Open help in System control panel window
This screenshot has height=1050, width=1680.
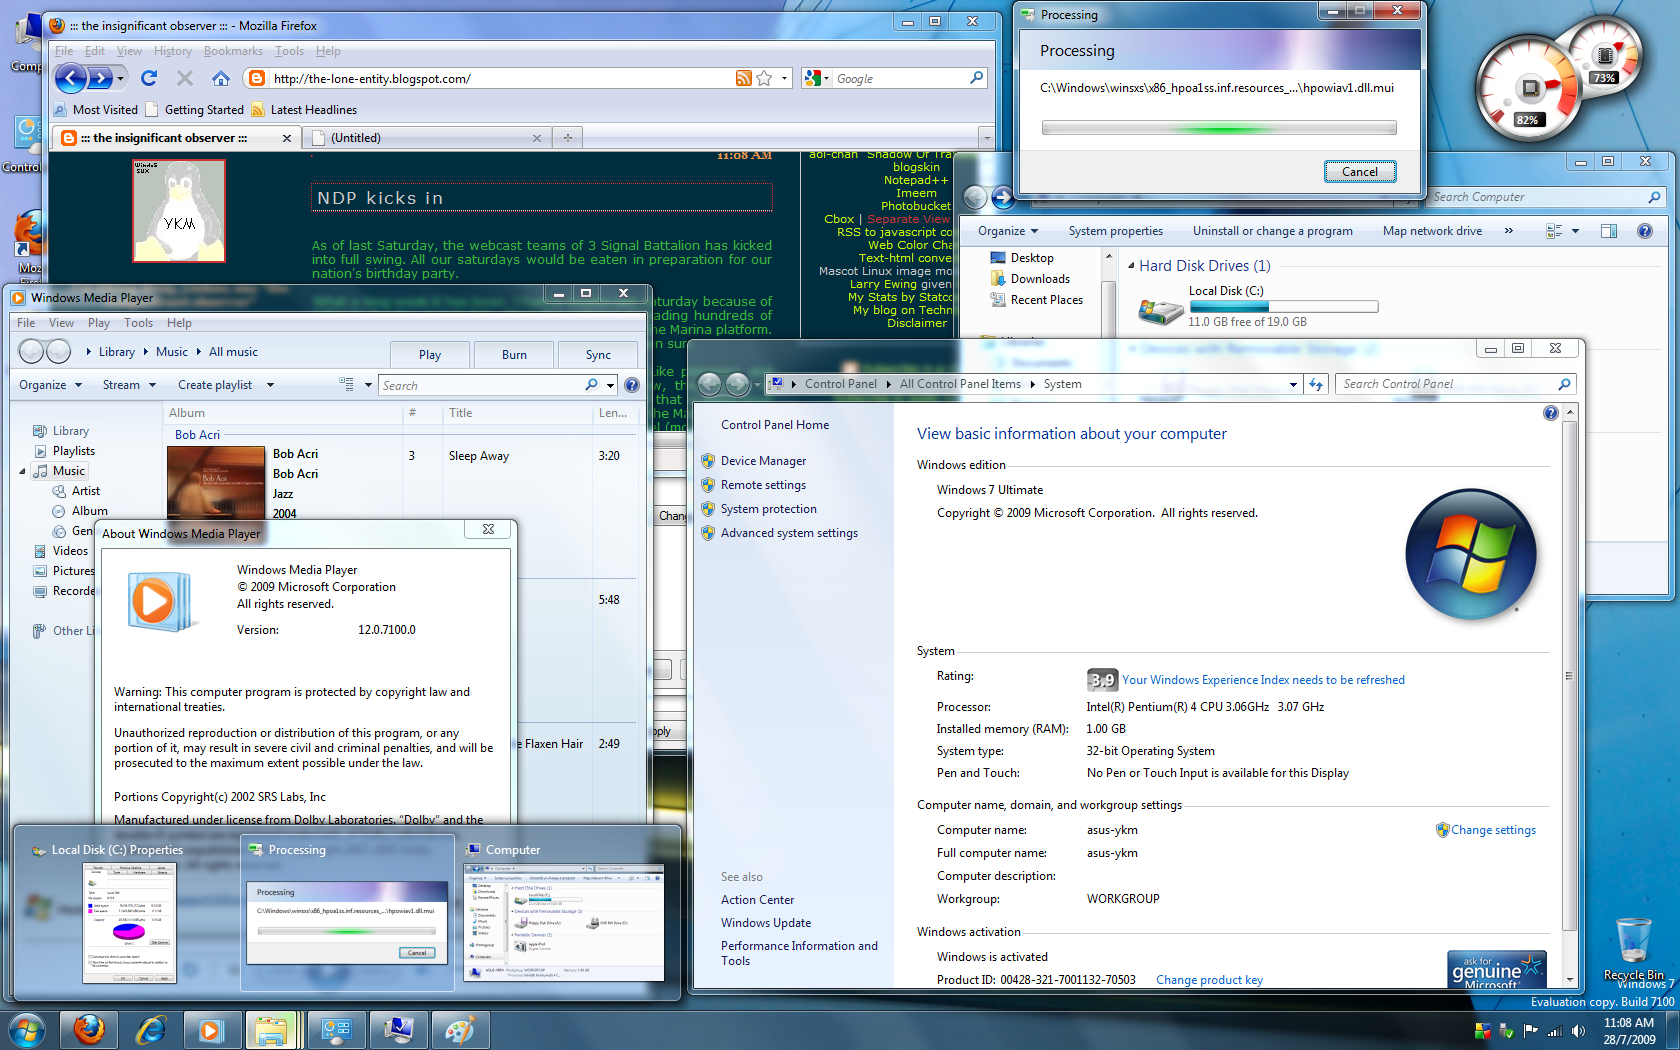coord(1550,413)
